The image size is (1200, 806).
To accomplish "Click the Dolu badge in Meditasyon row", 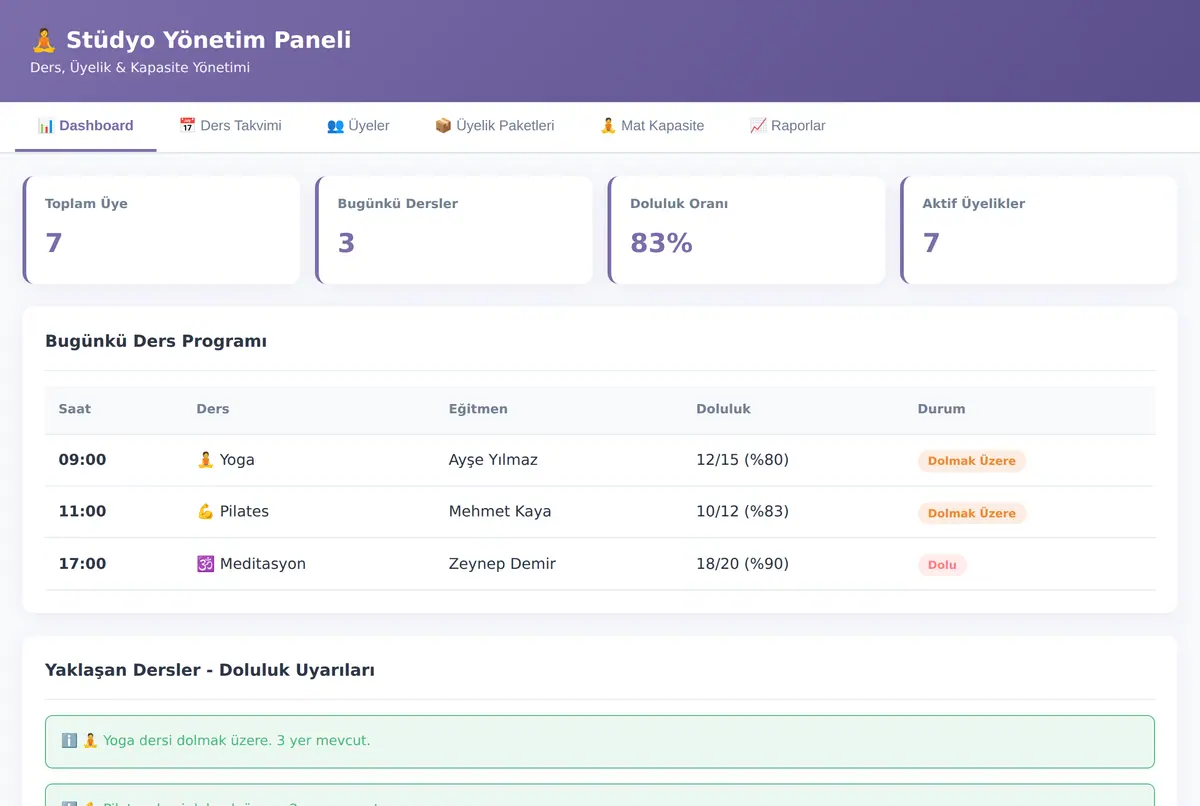I will pyautogui.click(x=942, y=565).
